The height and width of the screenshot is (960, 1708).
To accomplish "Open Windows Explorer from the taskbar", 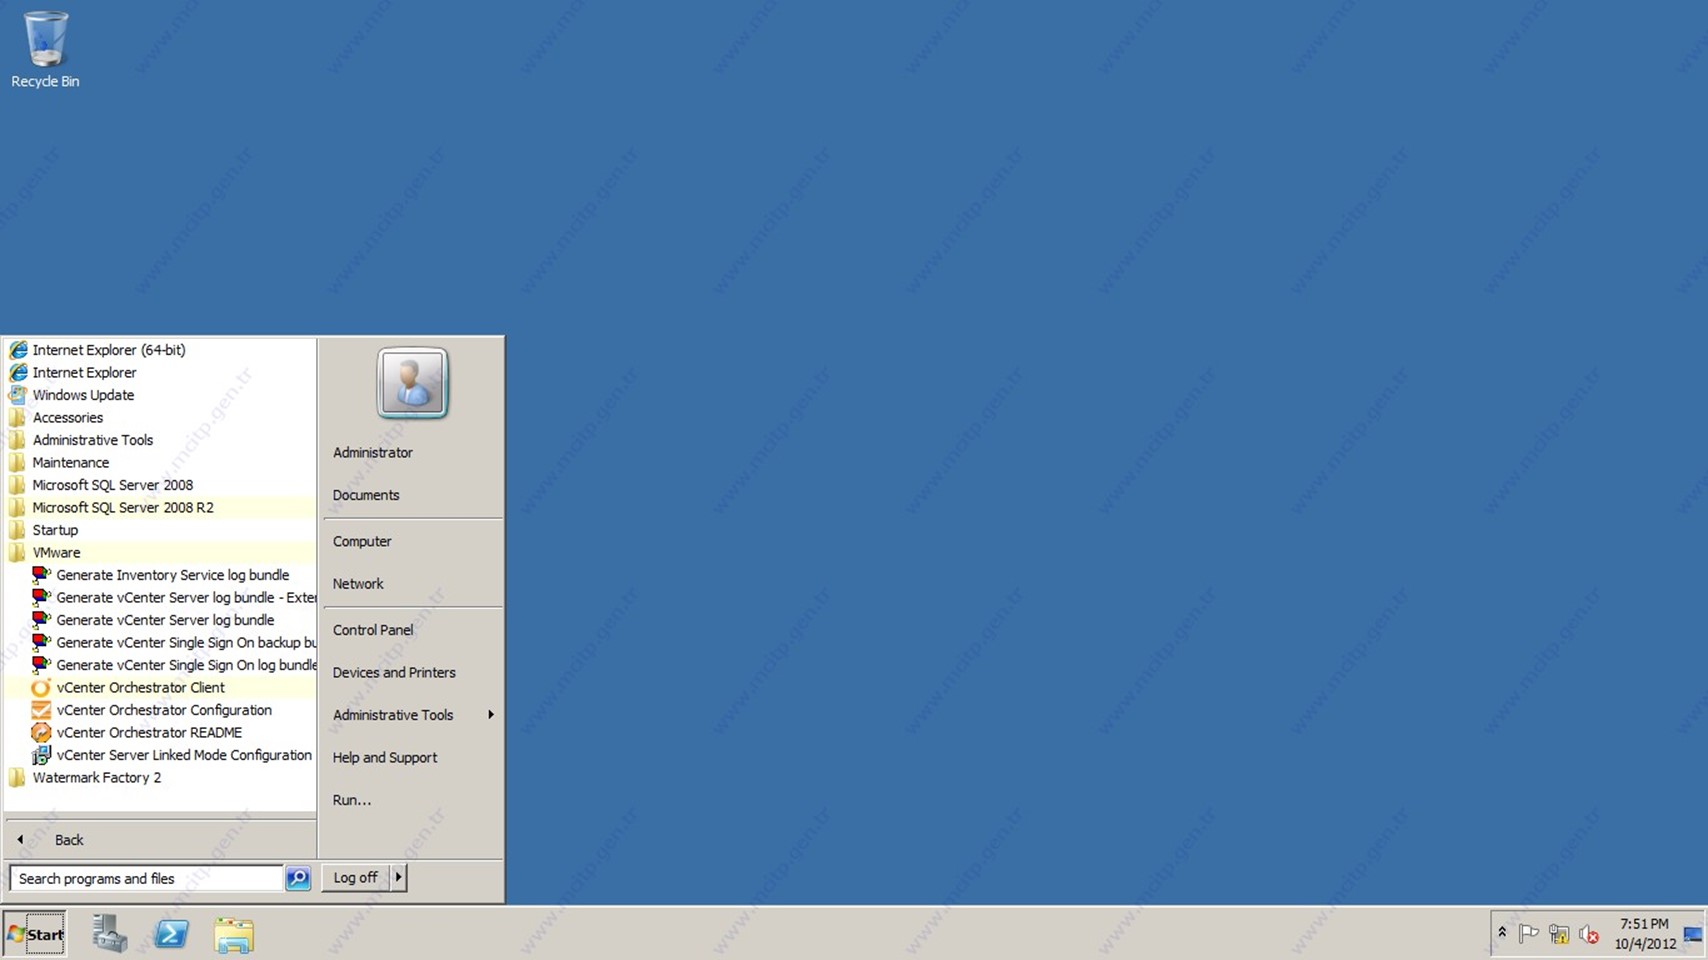I will coord(234,934).
